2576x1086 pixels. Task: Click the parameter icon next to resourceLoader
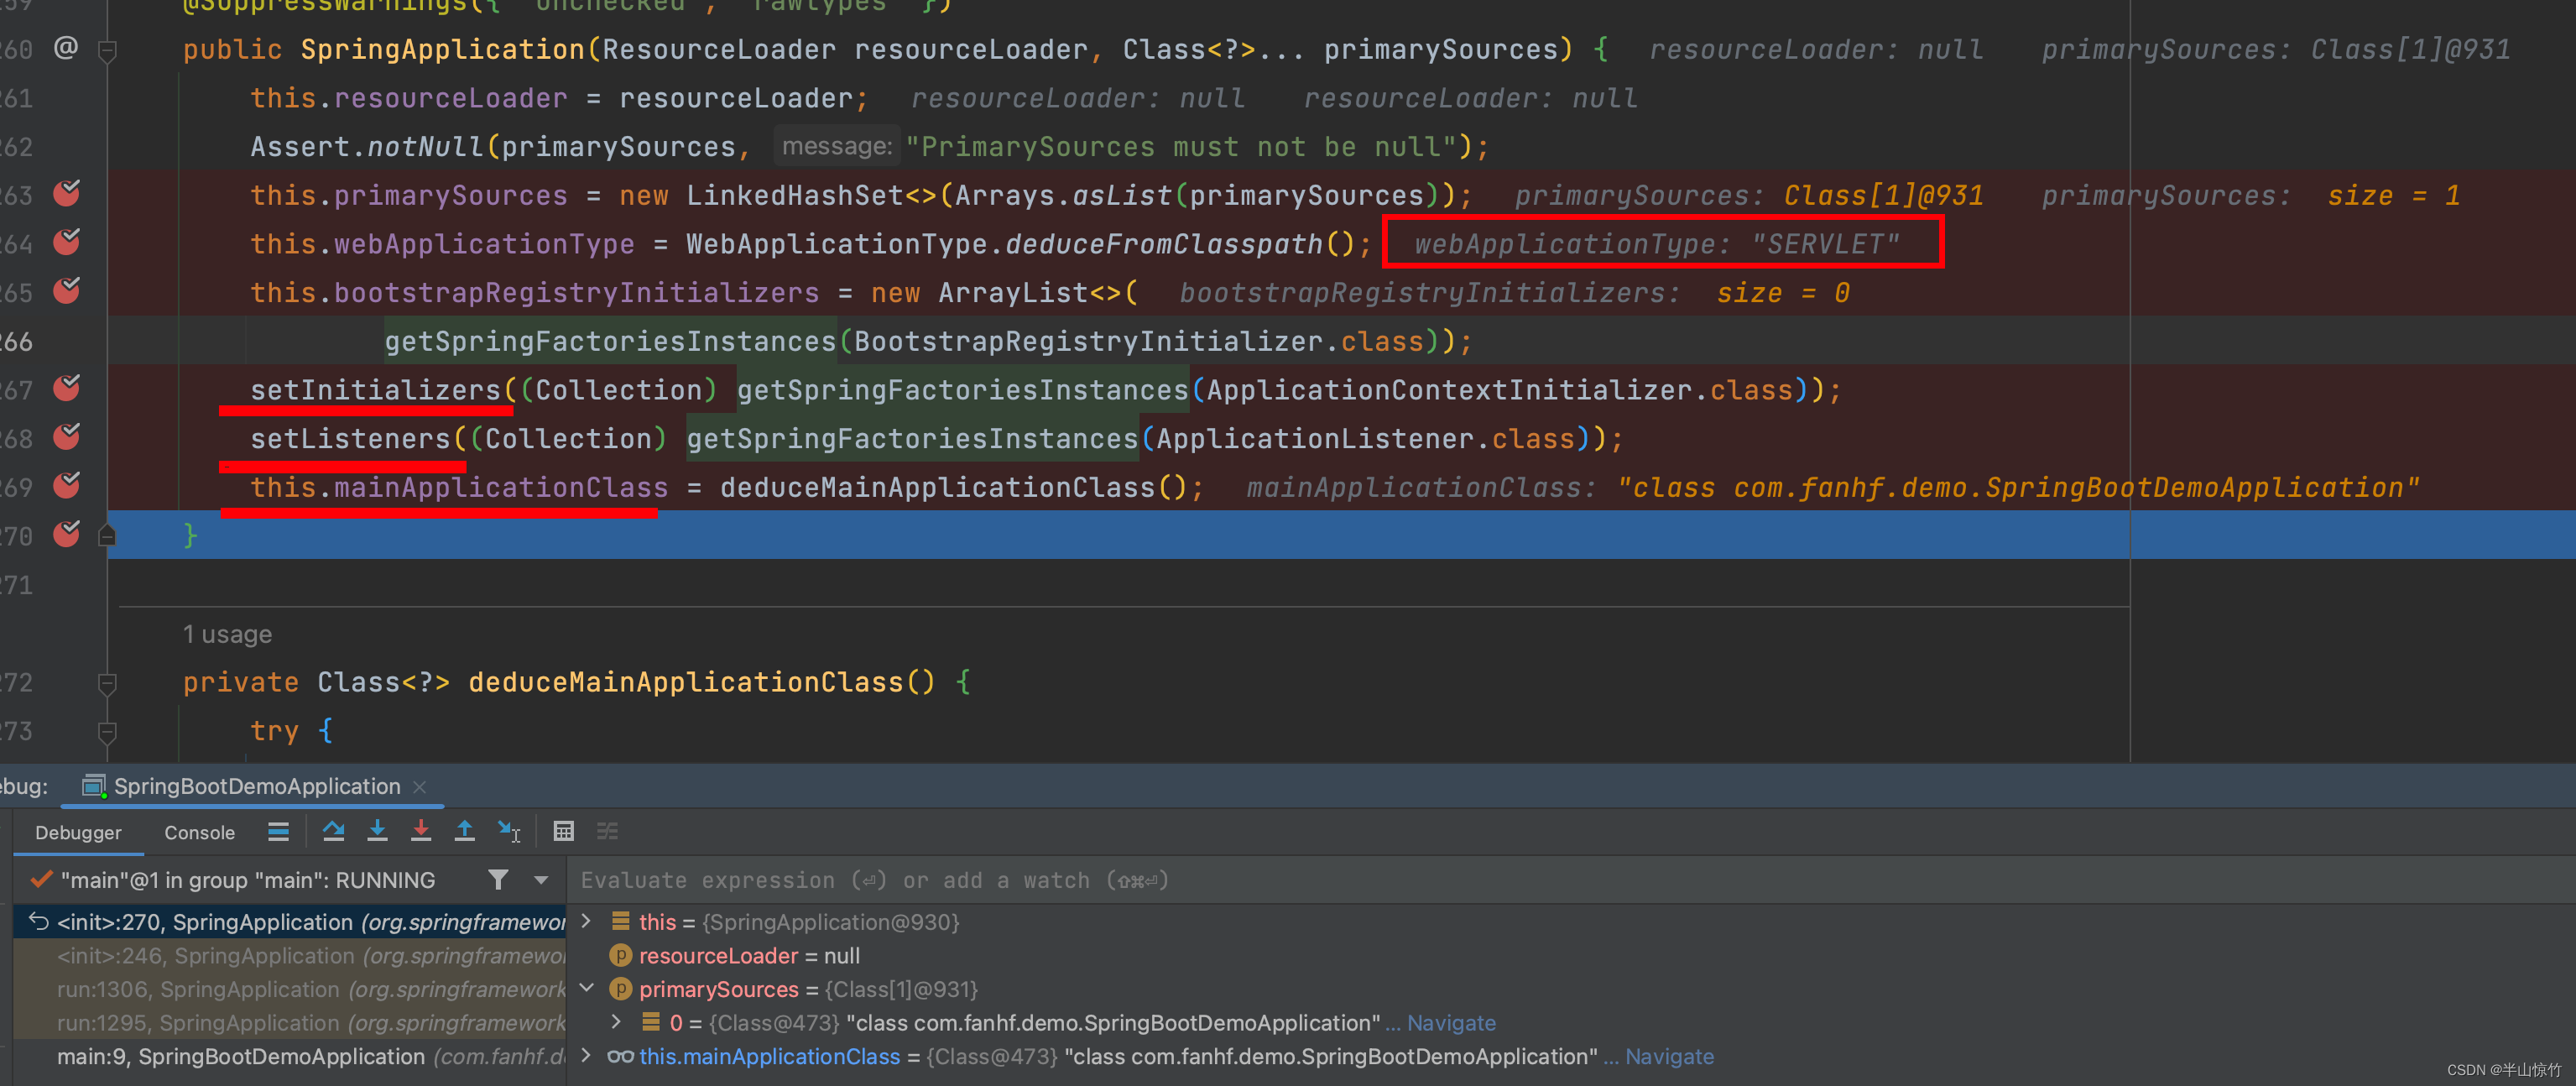pyautogui.click(x=621, y=956)
